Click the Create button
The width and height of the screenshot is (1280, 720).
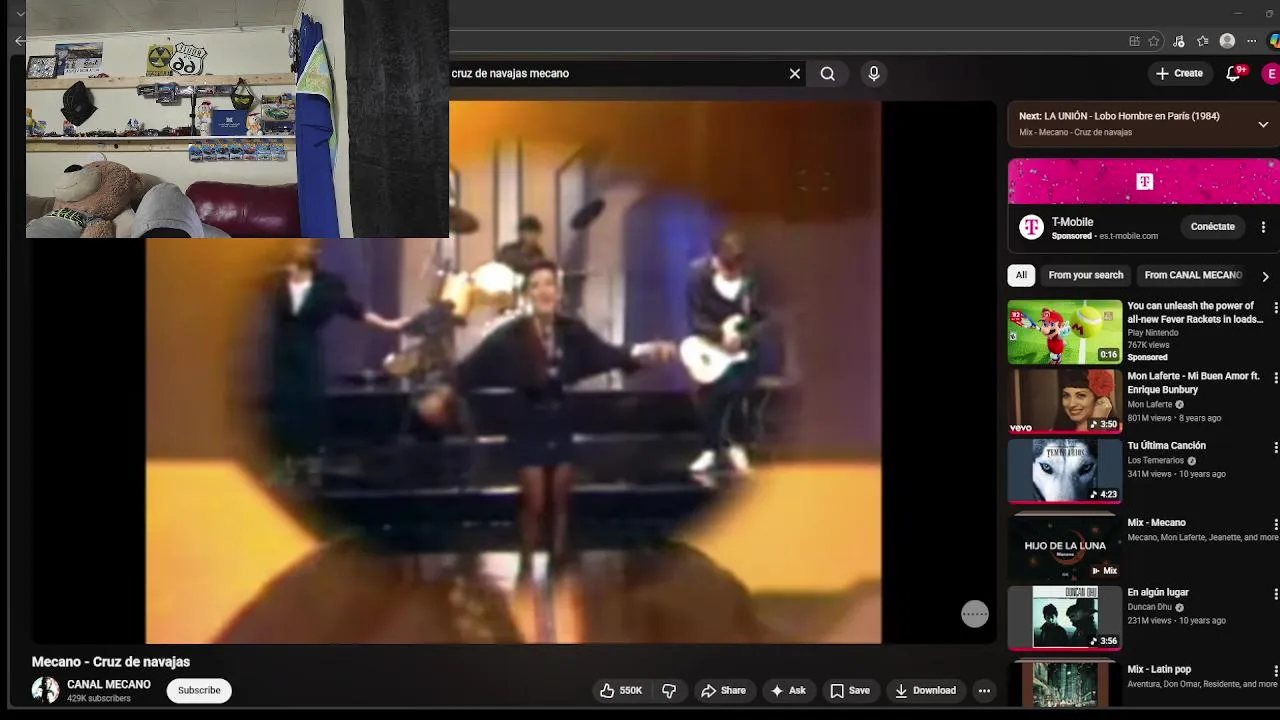click(1179, 73)
